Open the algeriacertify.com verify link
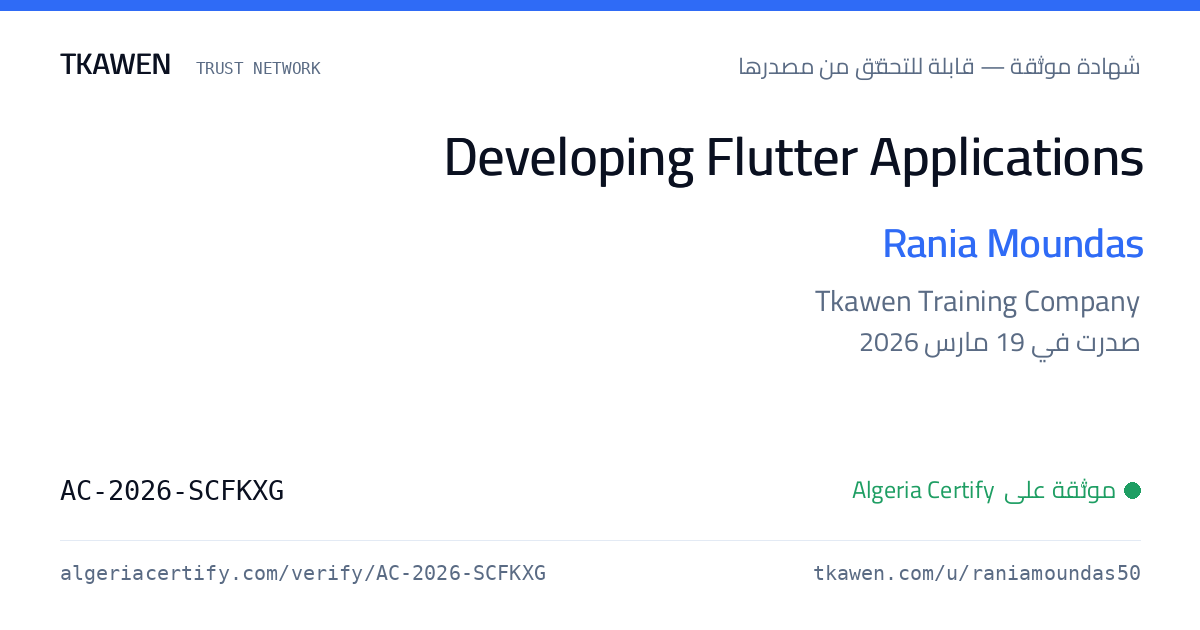1200x630 pixels. coord(303,573)
